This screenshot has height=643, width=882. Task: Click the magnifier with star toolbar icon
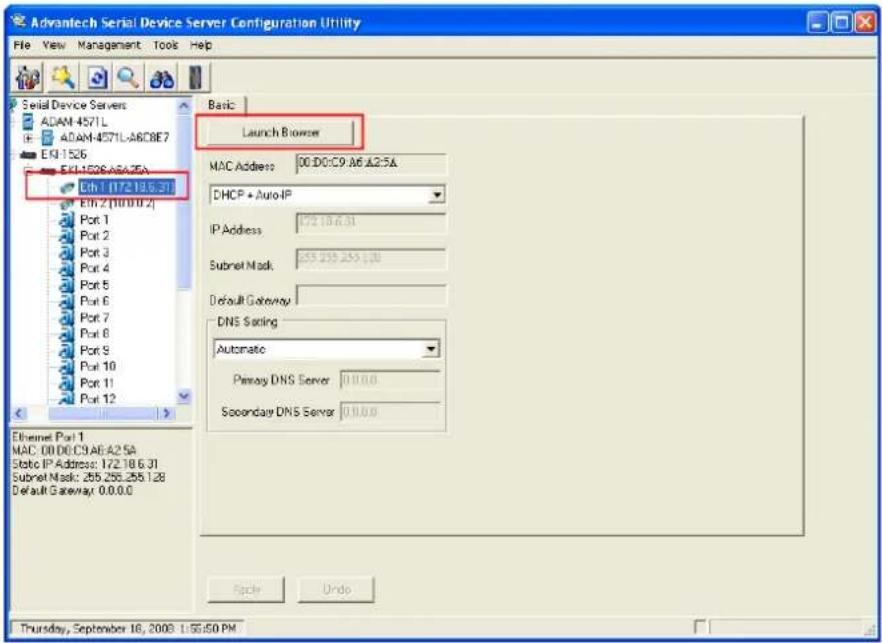63,78
